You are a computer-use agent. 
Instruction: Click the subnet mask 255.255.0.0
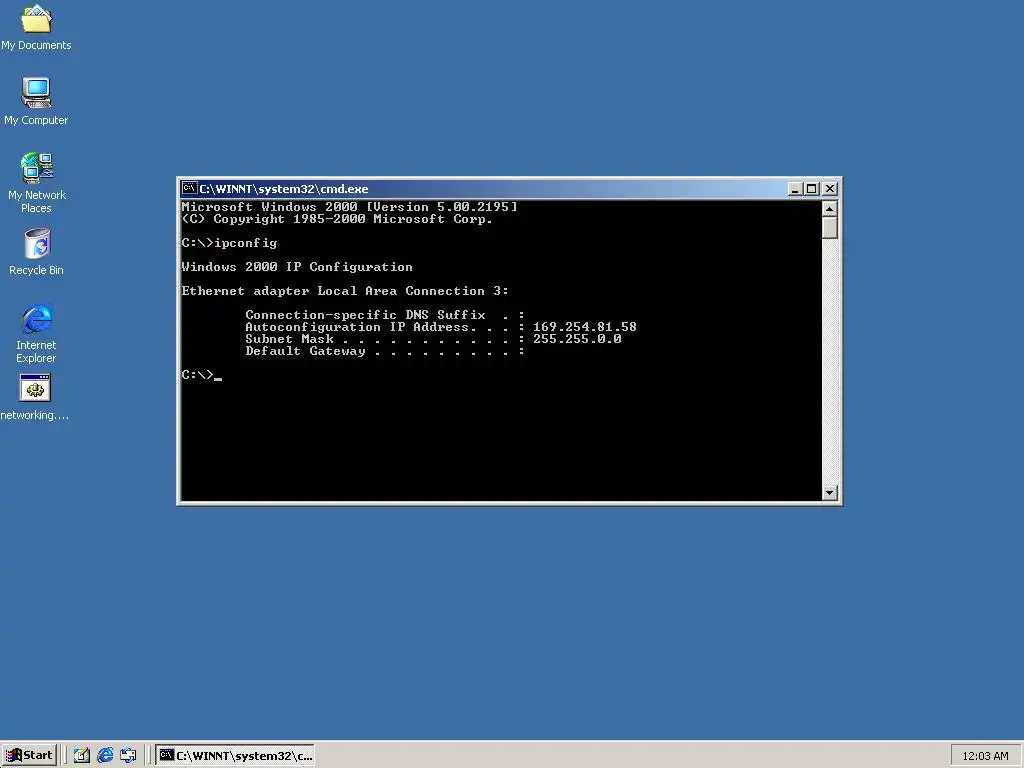[x=577, y=339]
